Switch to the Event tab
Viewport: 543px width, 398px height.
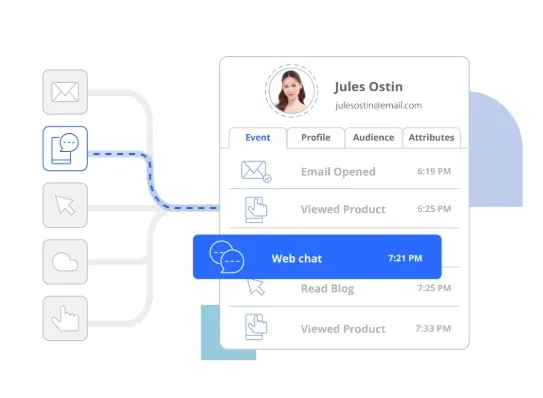258,138
